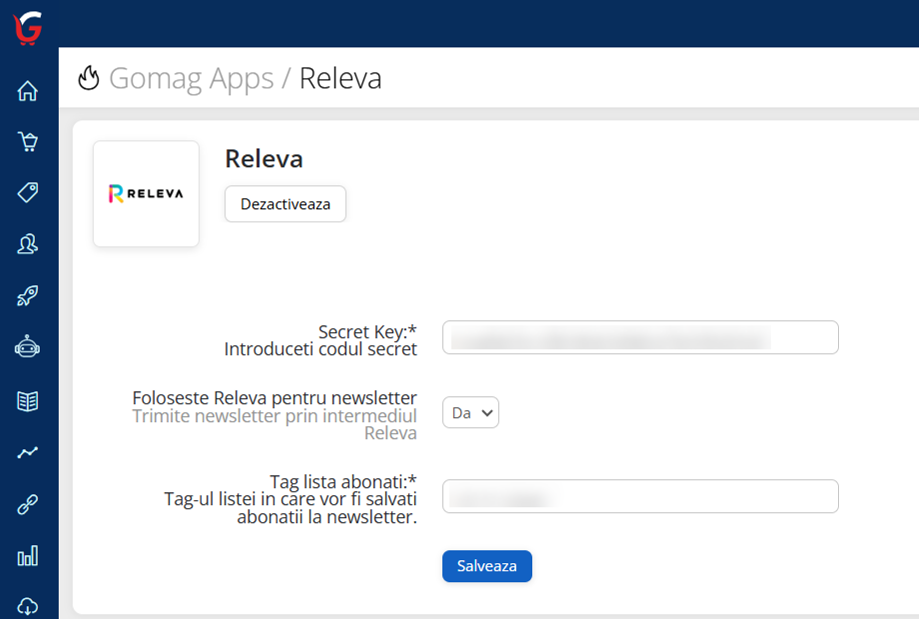
Task: Click the Gomag logo in sidebar
Action: [28, 28]
